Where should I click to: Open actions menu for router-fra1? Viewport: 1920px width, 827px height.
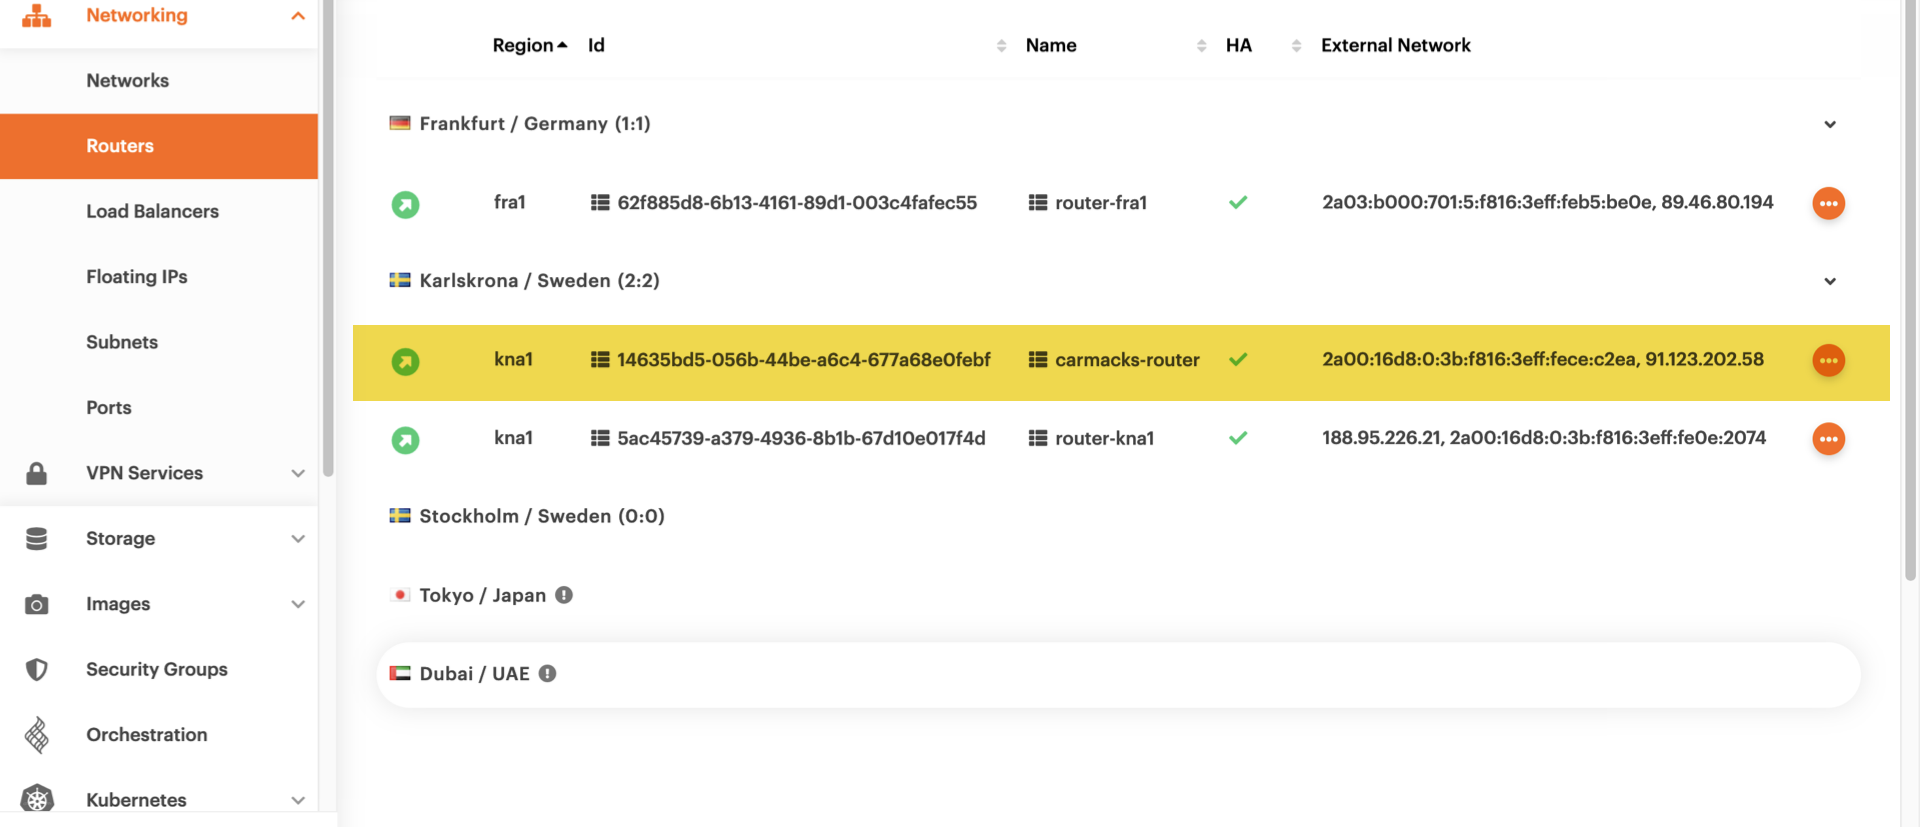(1828, 203)
